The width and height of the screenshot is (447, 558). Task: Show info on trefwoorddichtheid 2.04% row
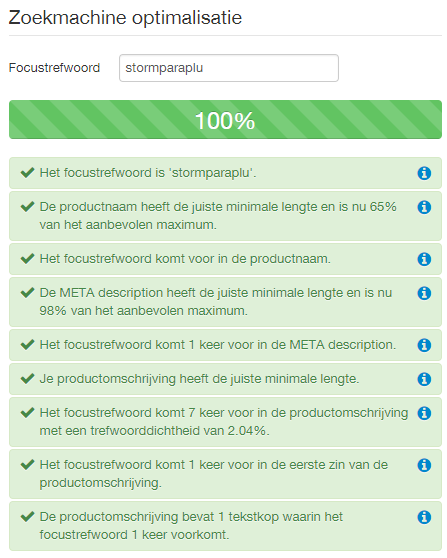[424, 413]
